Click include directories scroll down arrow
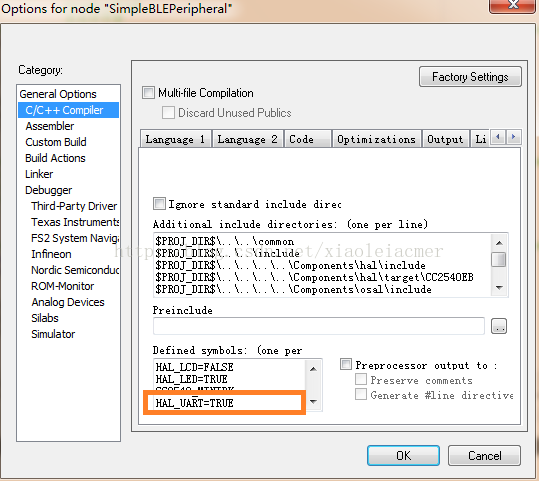The image size is (539, 481). click(x=499, y=287)
